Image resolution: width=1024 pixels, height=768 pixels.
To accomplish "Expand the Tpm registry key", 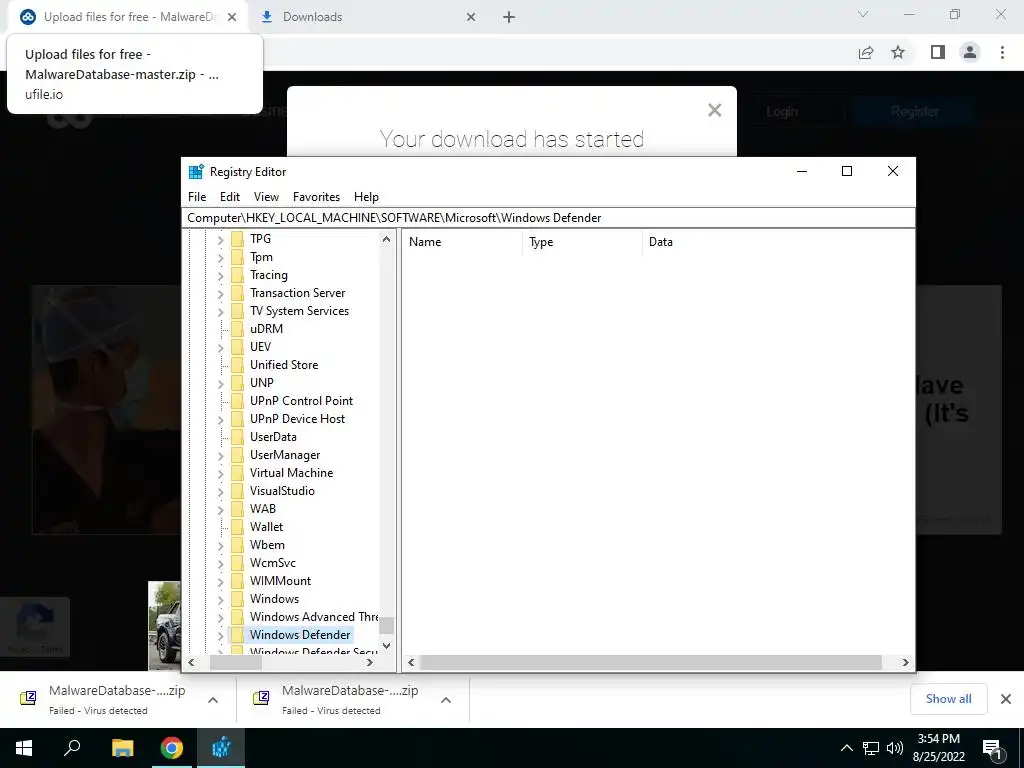I will pyautogui.click(x=220, y=258).
